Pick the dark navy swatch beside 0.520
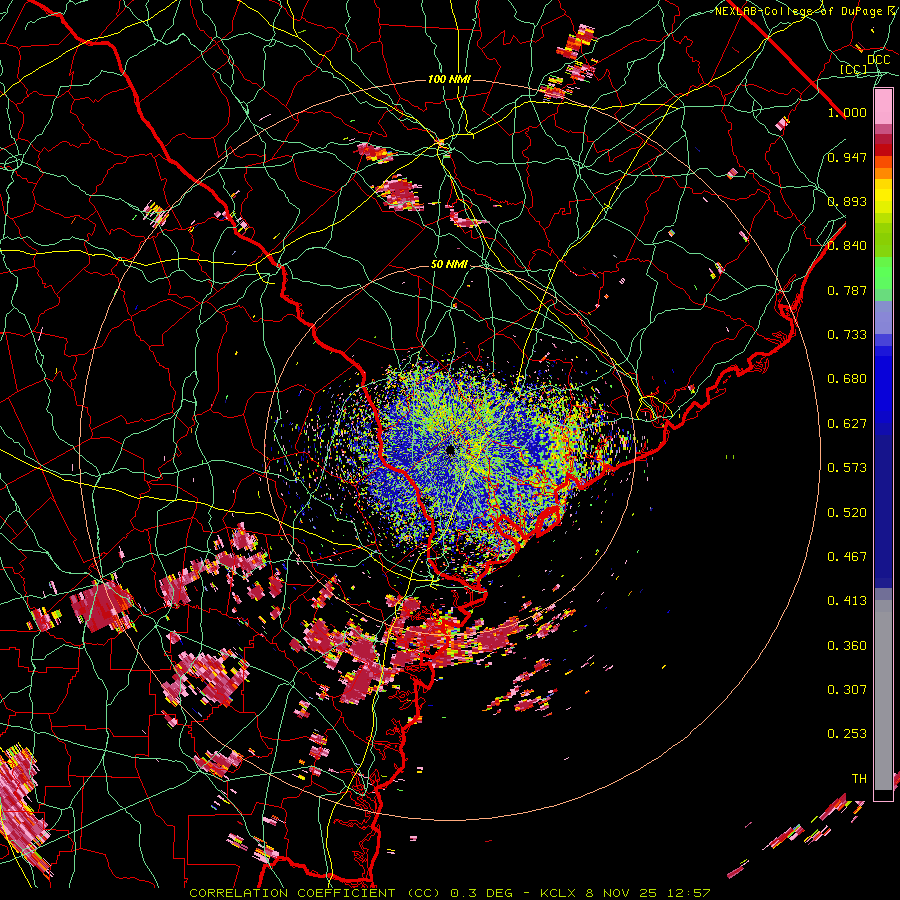The height and width of the screenshot is (900, 900). [883, 506]
